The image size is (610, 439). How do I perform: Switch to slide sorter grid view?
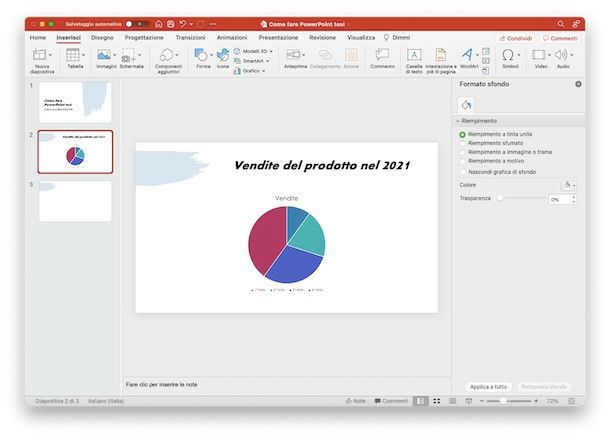tap(436, 401)
